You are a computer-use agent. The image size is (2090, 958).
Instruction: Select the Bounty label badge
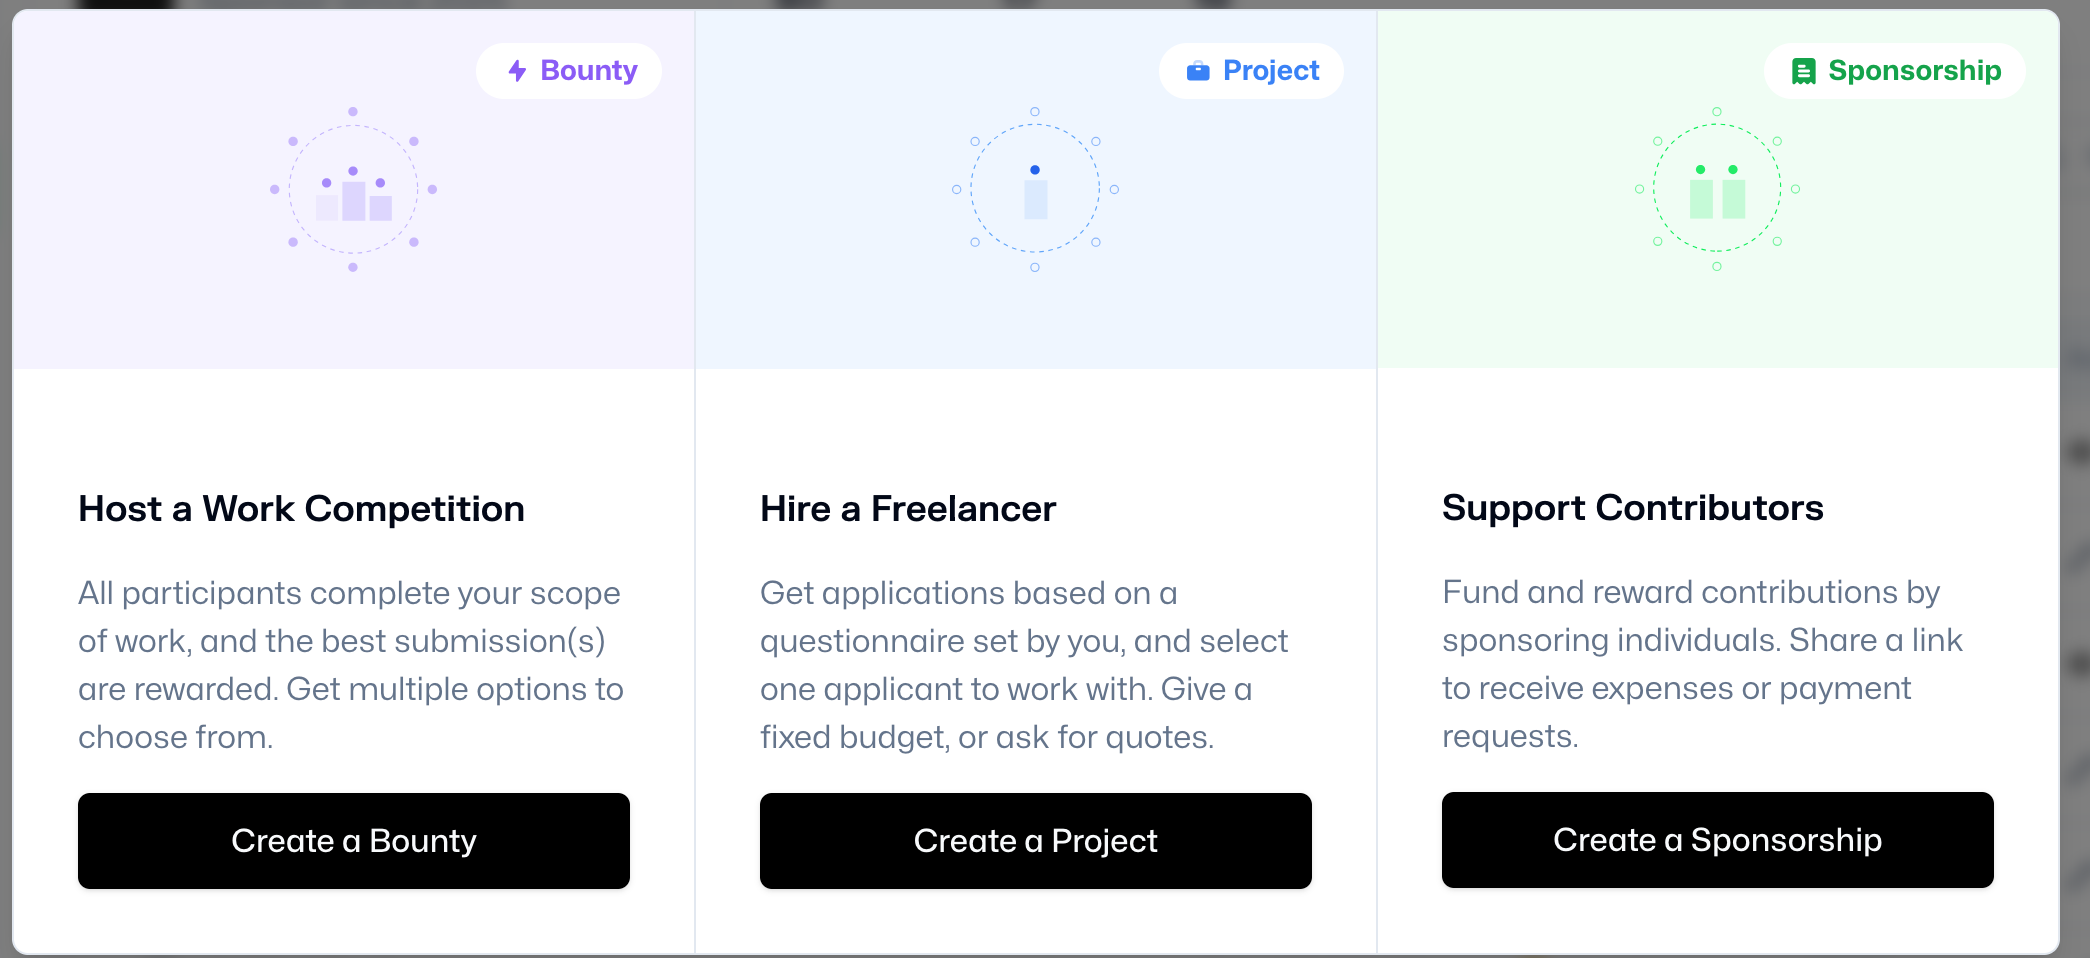coord(569,71)
